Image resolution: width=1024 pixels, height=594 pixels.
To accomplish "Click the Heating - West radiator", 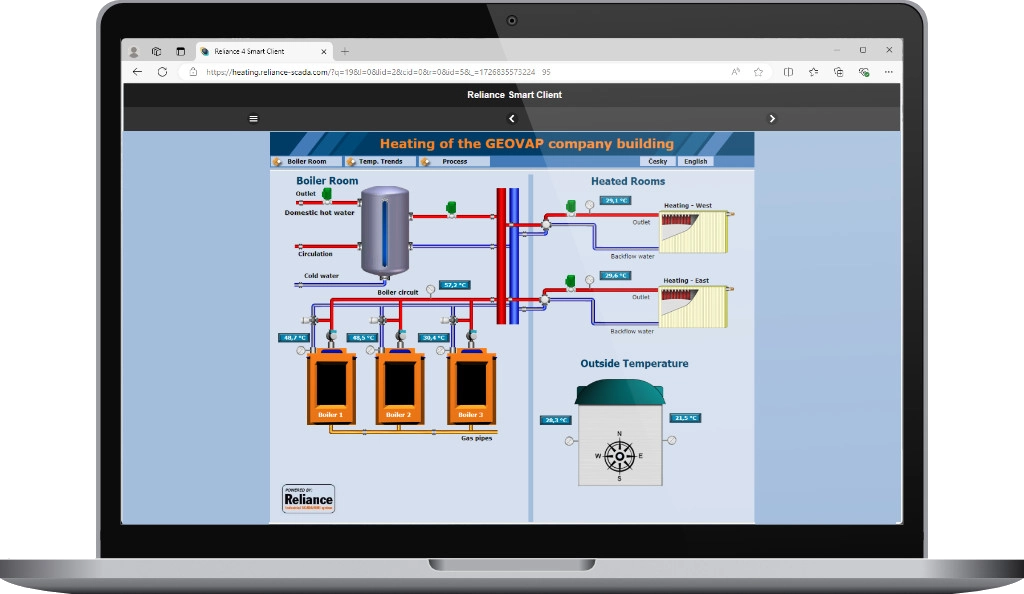I will (693, 232).
